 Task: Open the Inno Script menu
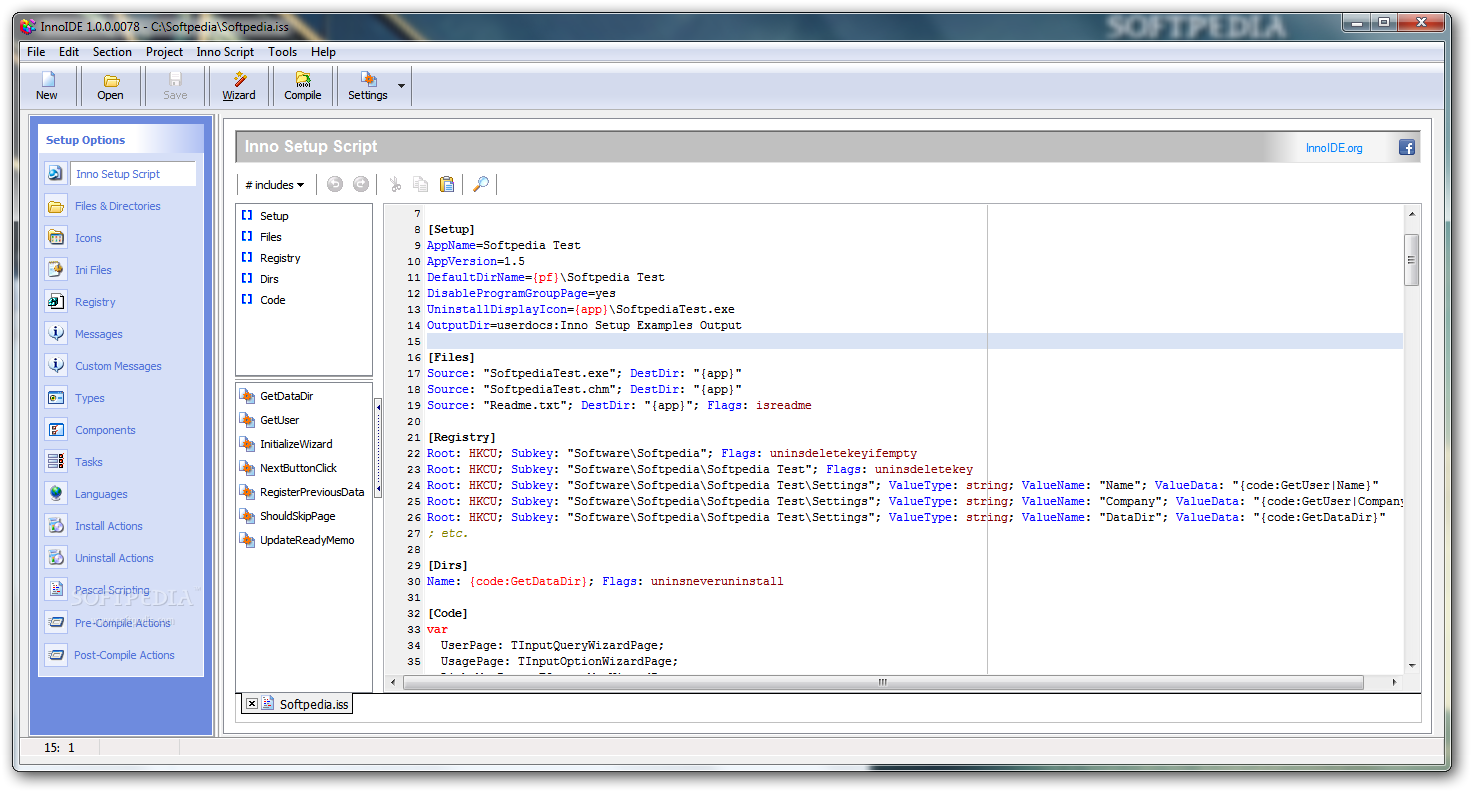tap(225, 52)
